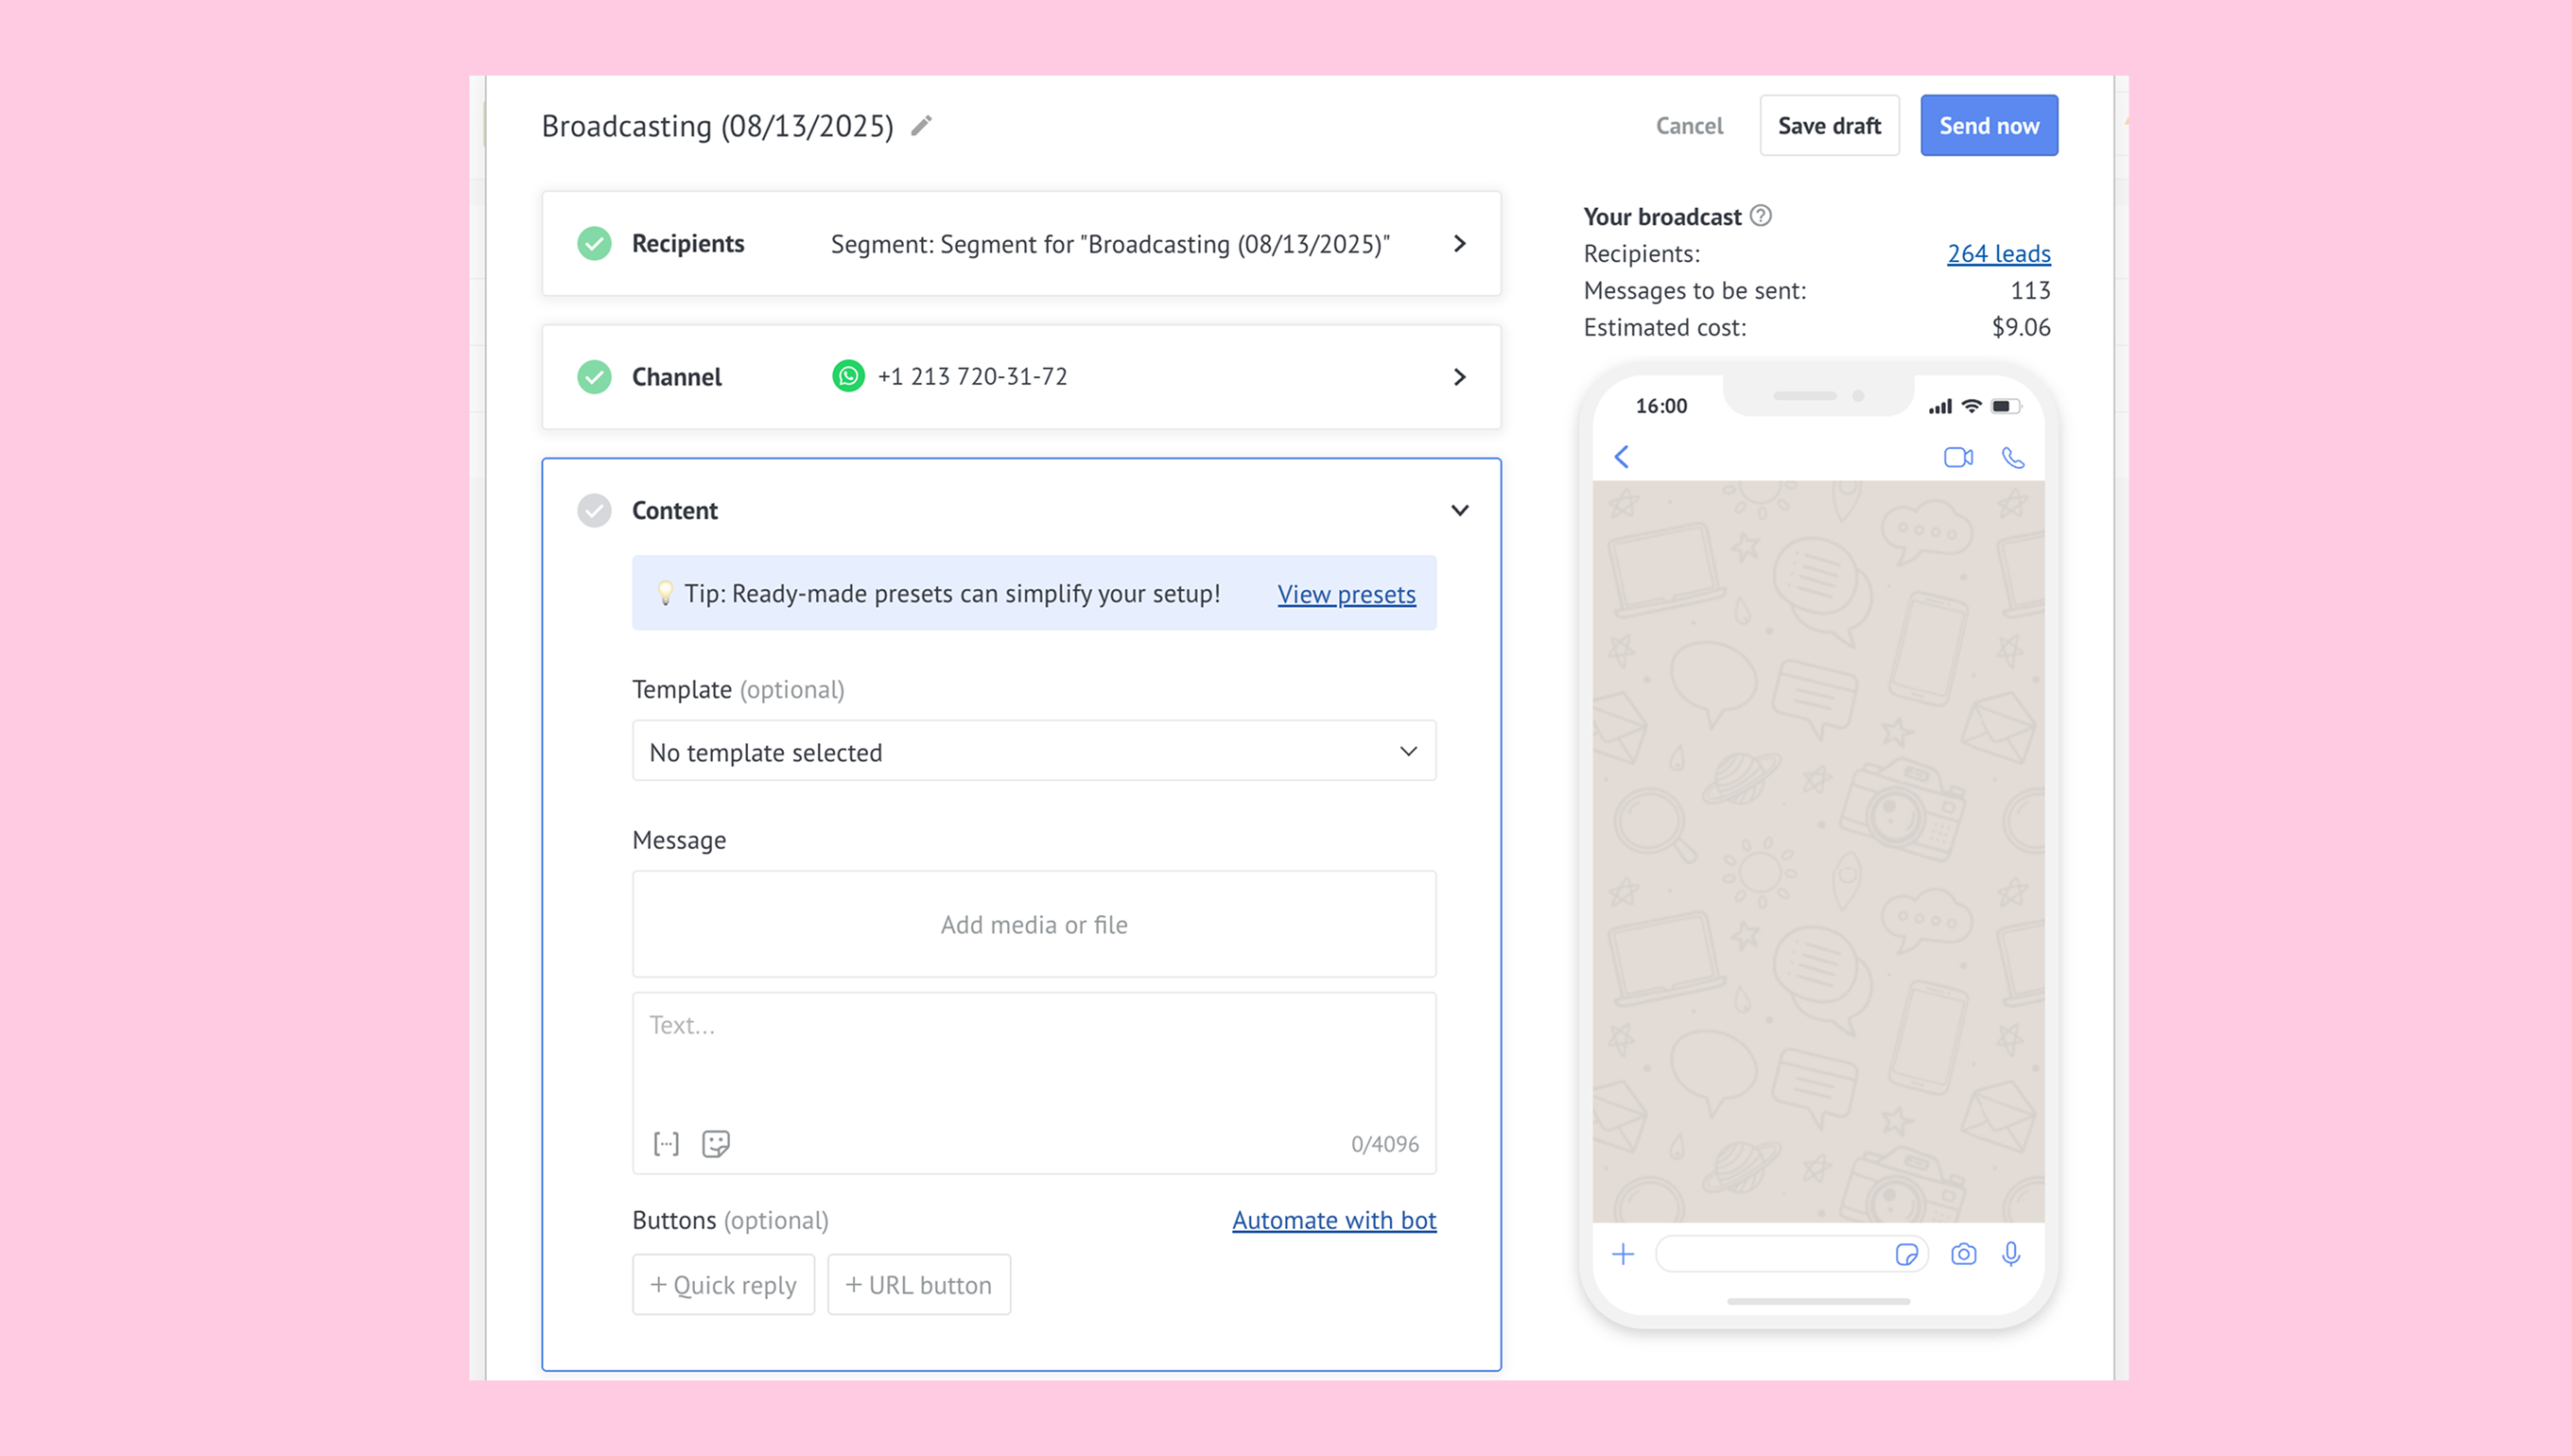Click the green Recipients check circle
The height and width of the screenshot is (1456, 2572).
click(594, 243)
